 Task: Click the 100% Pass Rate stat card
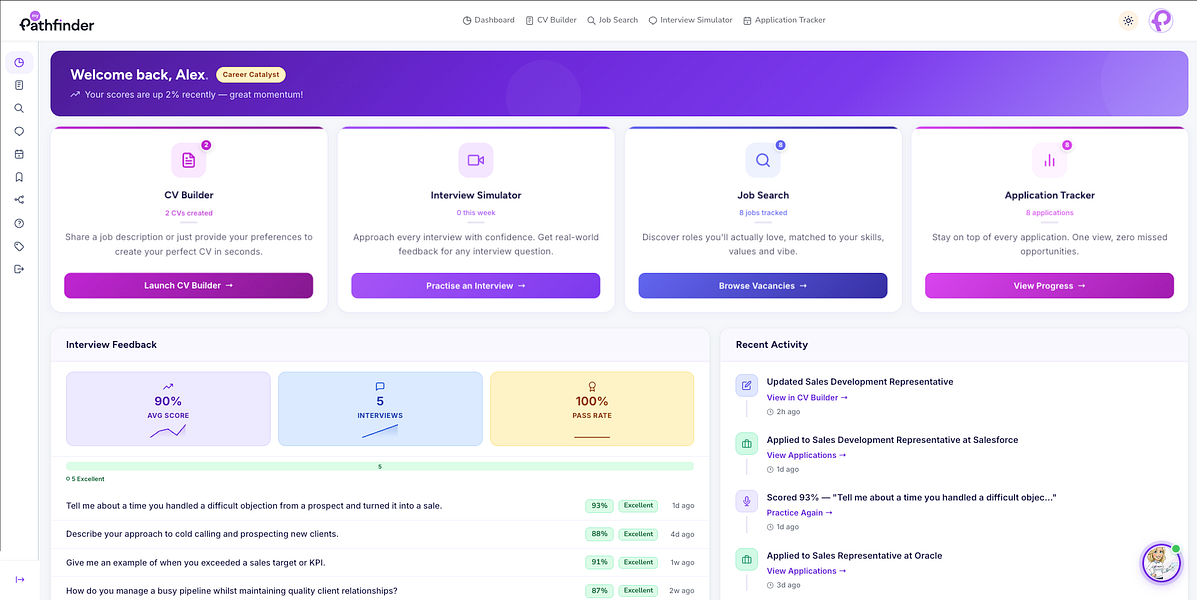coord(592,408)
